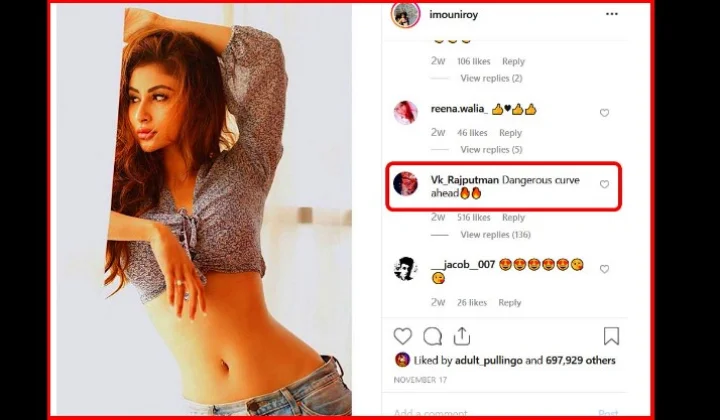Screen dimensions: 720x420
Task: Expand View replies (2) thread
Action: point(491,78)
